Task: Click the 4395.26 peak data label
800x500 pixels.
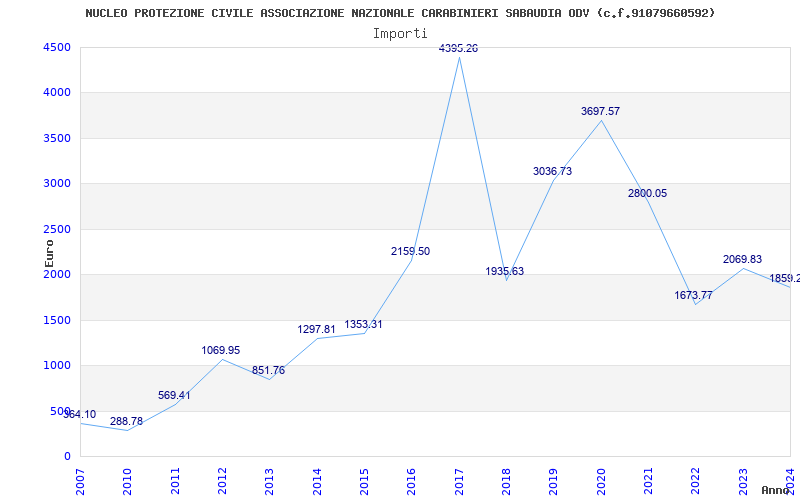Action: tap(458, 48)
